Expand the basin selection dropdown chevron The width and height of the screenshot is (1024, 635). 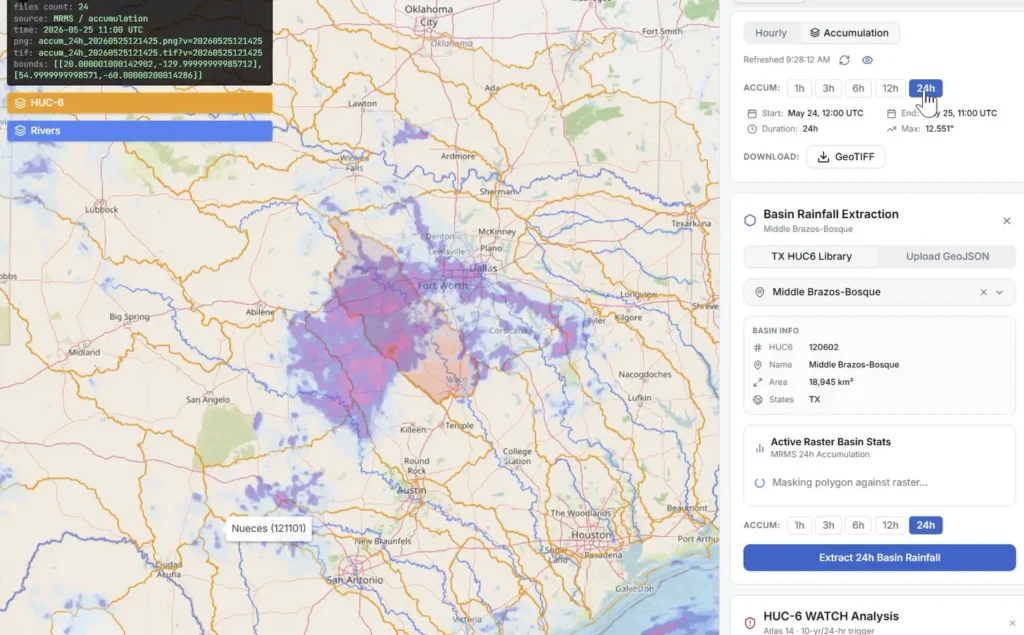point(999,292)
